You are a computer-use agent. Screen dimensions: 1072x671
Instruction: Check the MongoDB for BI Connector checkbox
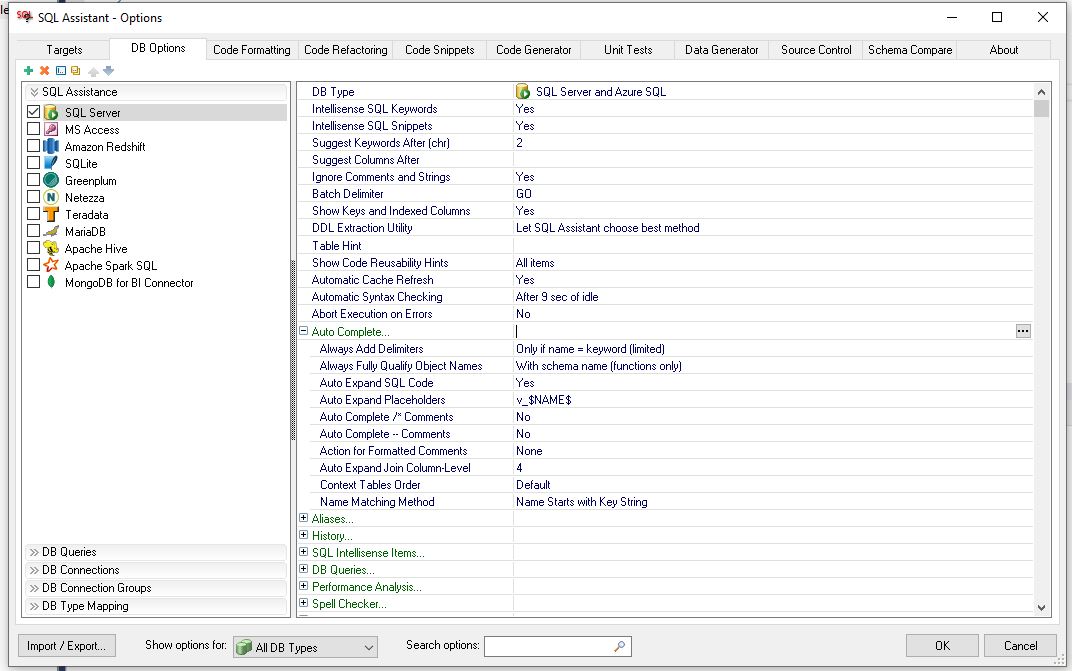click(x=34, y=282)
